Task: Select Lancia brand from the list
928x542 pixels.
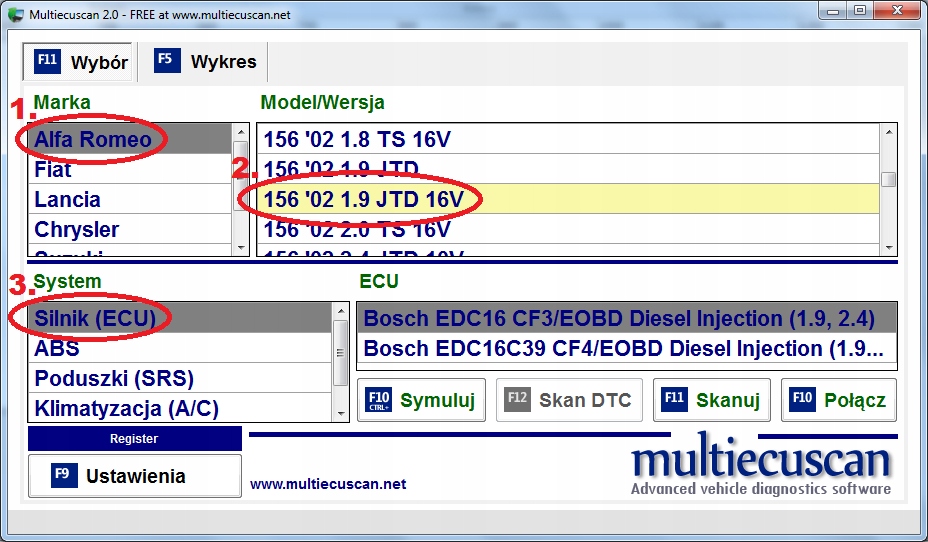Action: pos(130,199)
